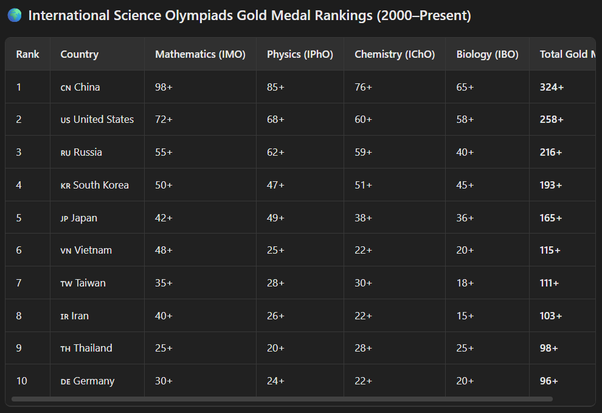Select the JP flag code icon
This screenshot has height=413, width=602.
(x=65, y=218)
